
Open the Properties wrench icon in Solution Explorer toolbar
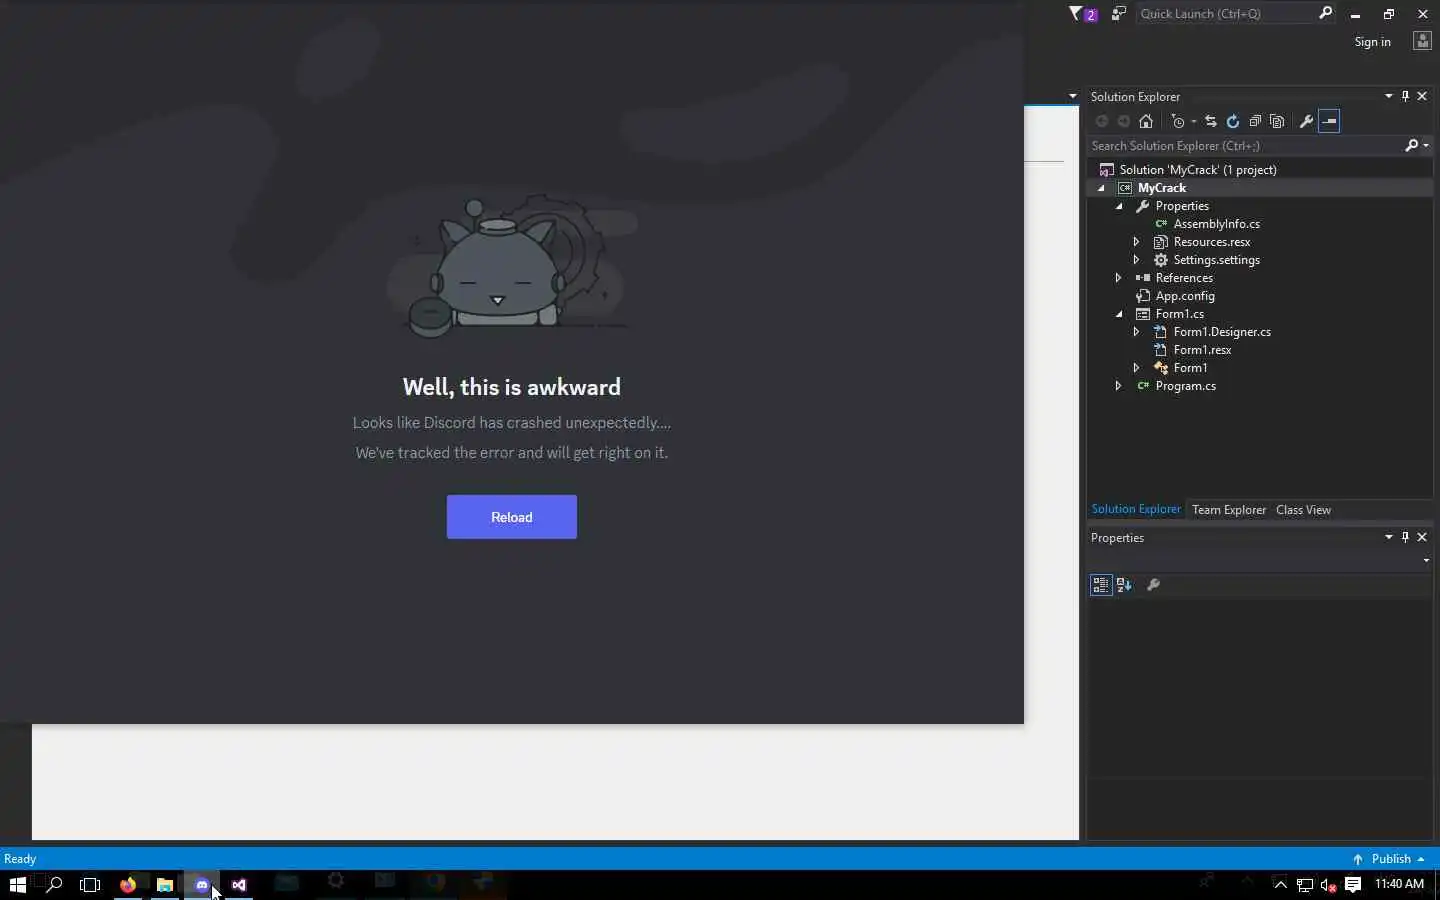tap(1306, 121)
